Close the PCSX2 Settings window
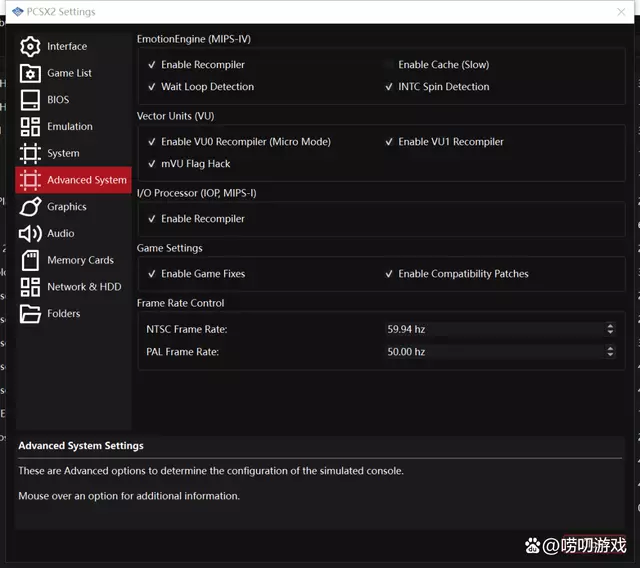 point(621,12)
